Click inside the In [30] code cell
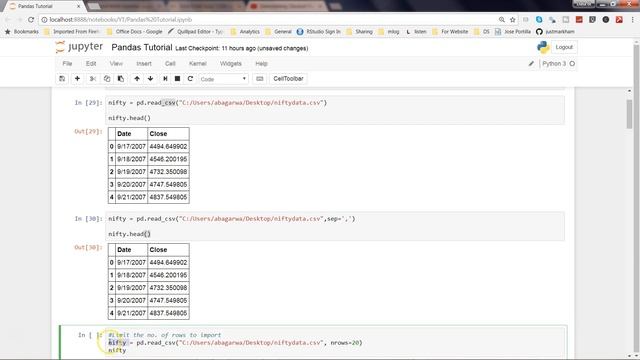Screen dimensions: 640x360 click(335, 226)
